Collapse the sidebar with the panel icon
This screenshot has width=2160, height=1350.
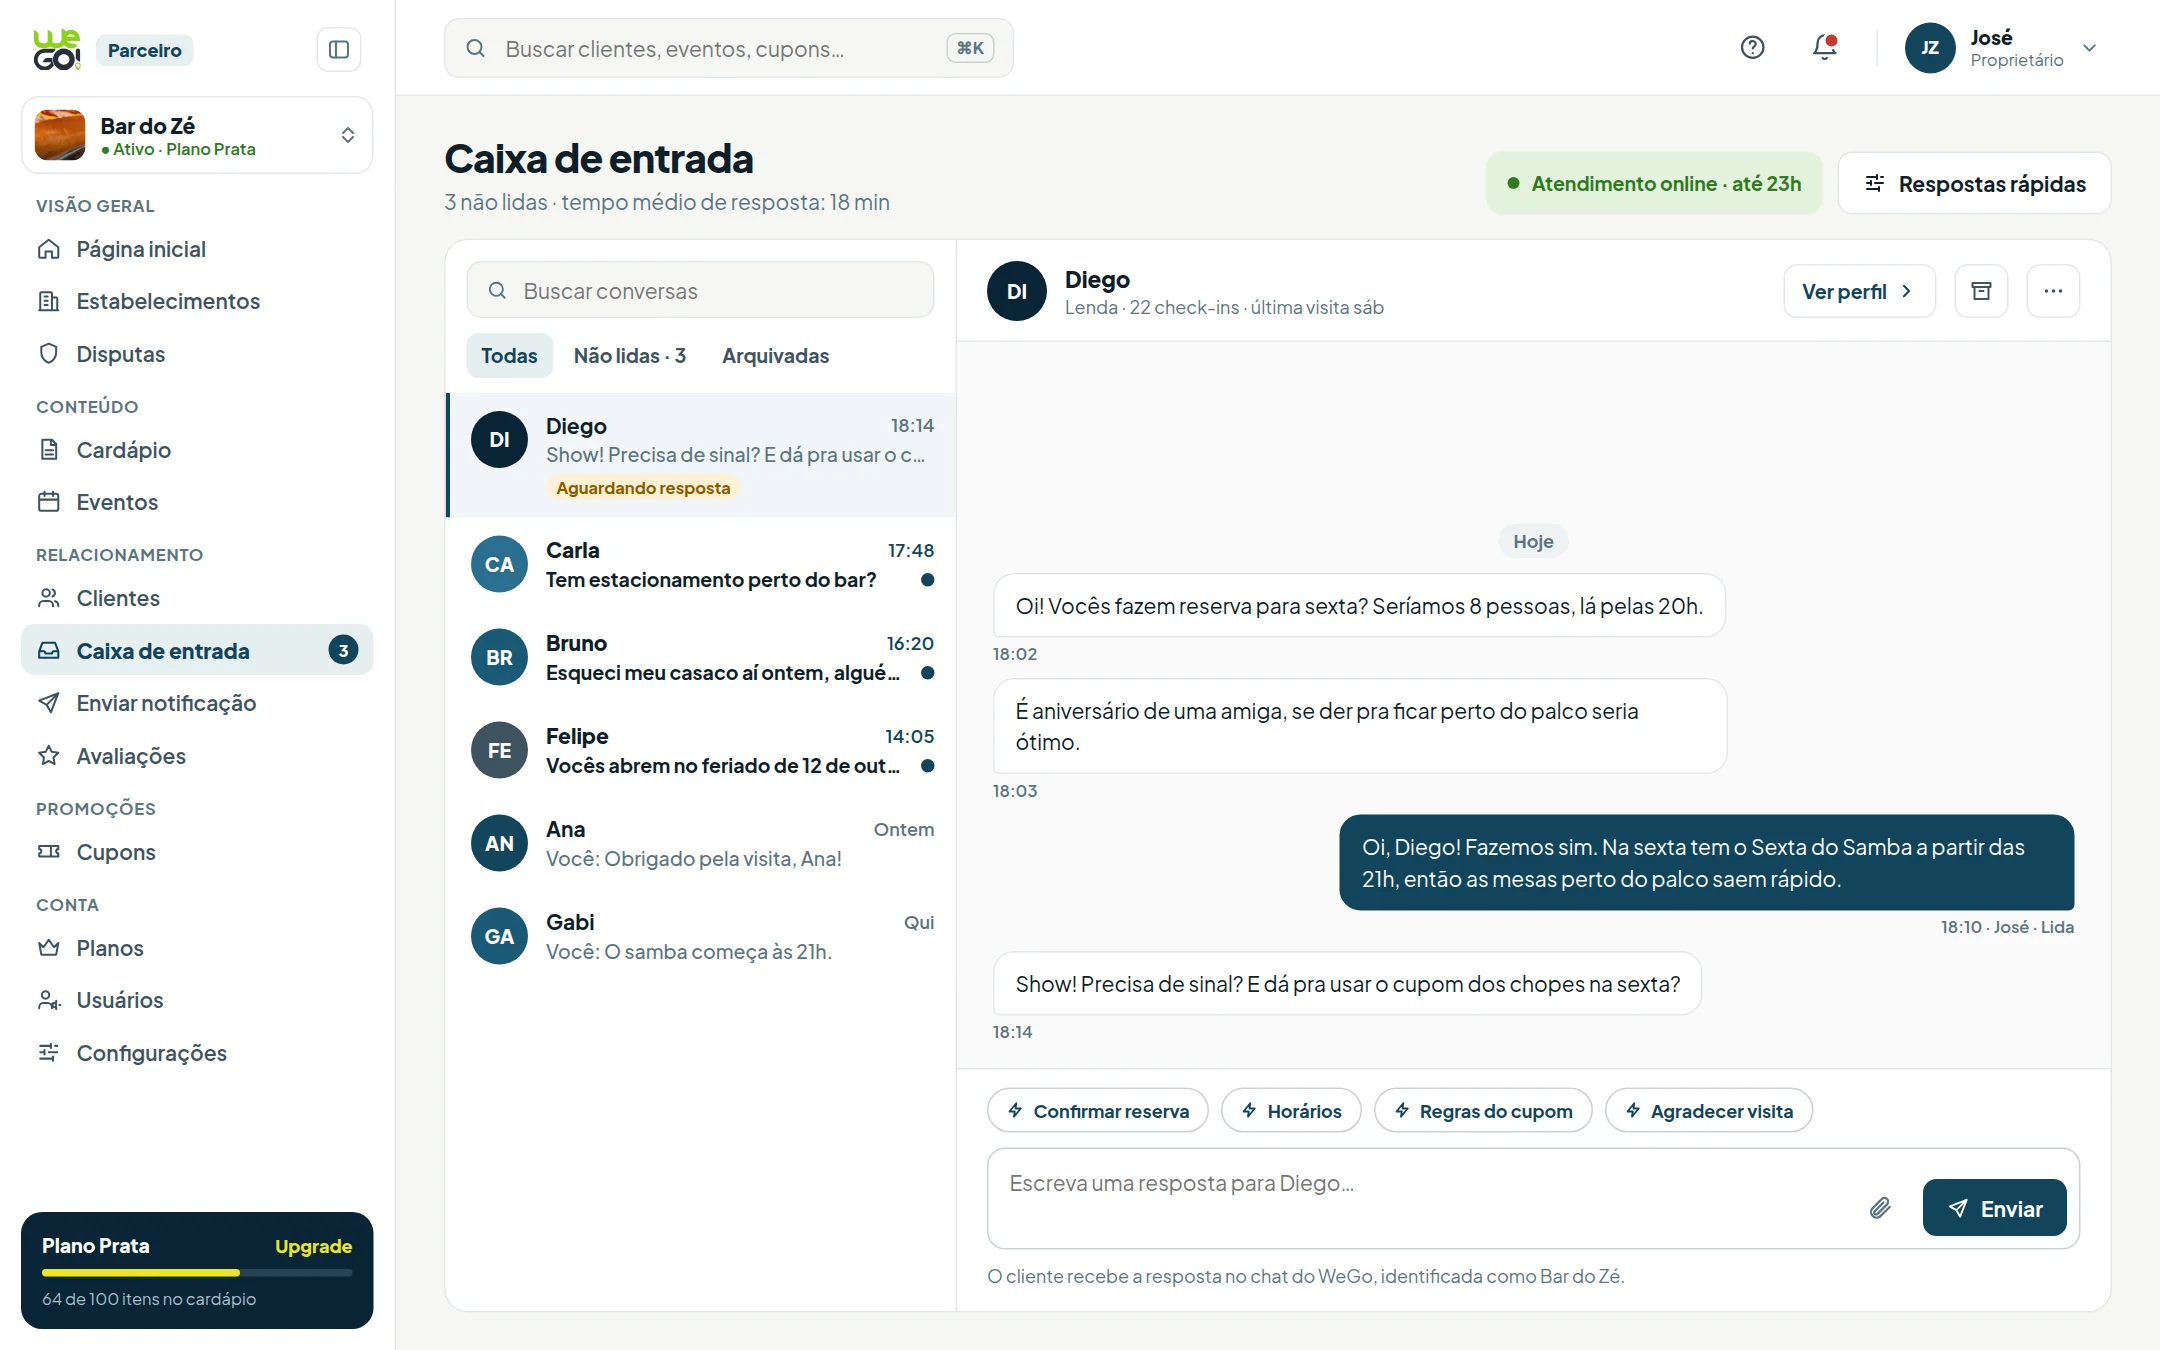pyautogui.click(x=339, y=49)
